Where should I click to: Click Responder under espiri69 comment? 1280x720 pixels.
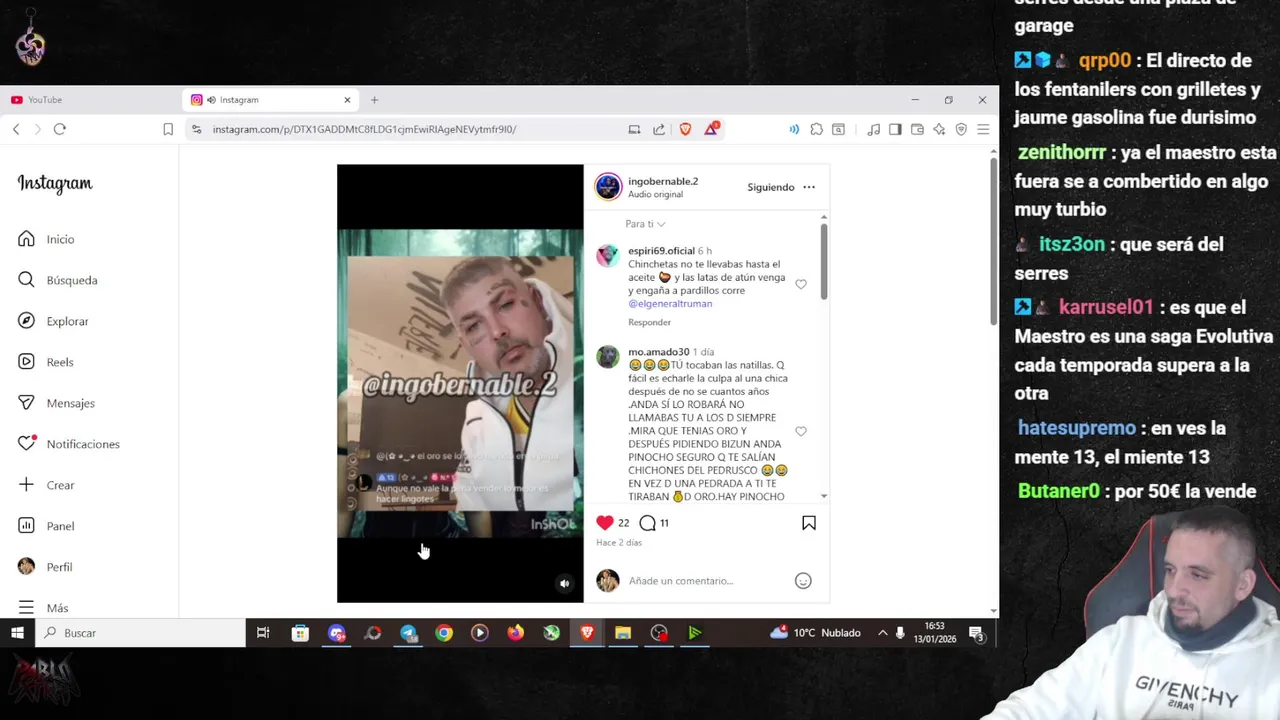649,322
